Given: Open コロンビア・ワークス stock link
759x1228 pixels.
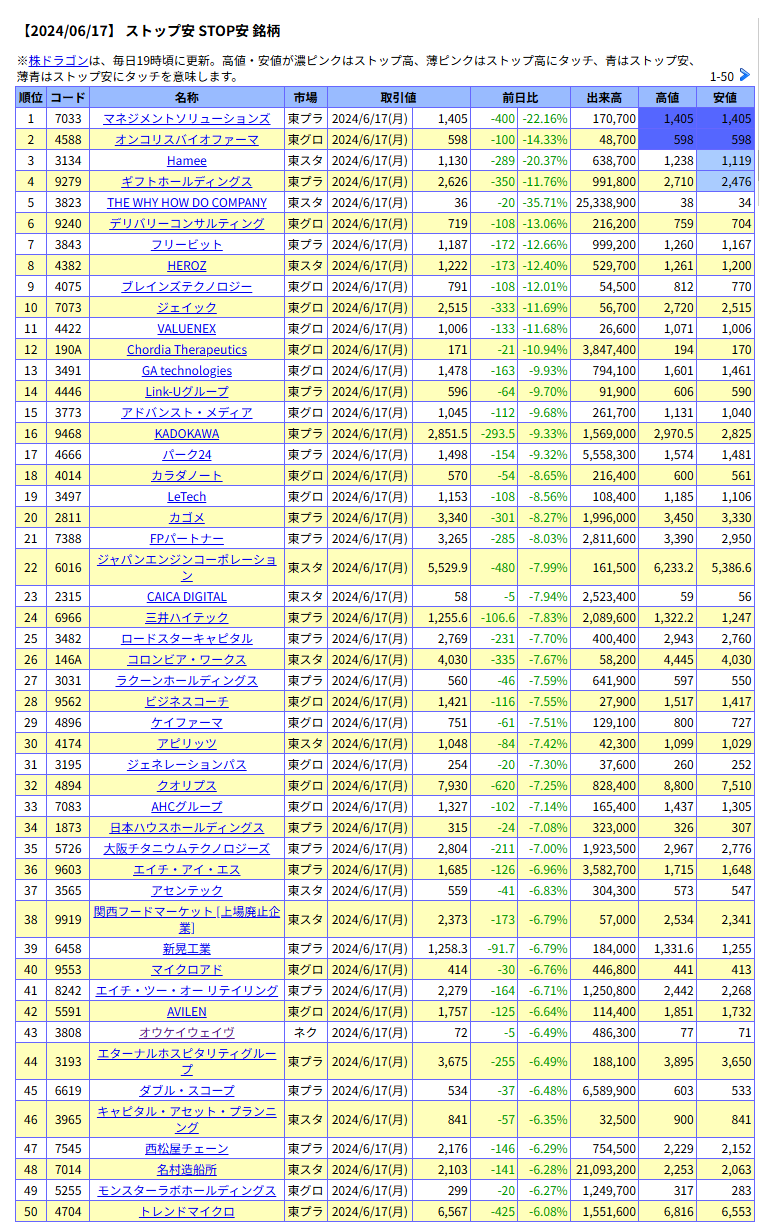Looking at the screenshot, I should point(187,659).
